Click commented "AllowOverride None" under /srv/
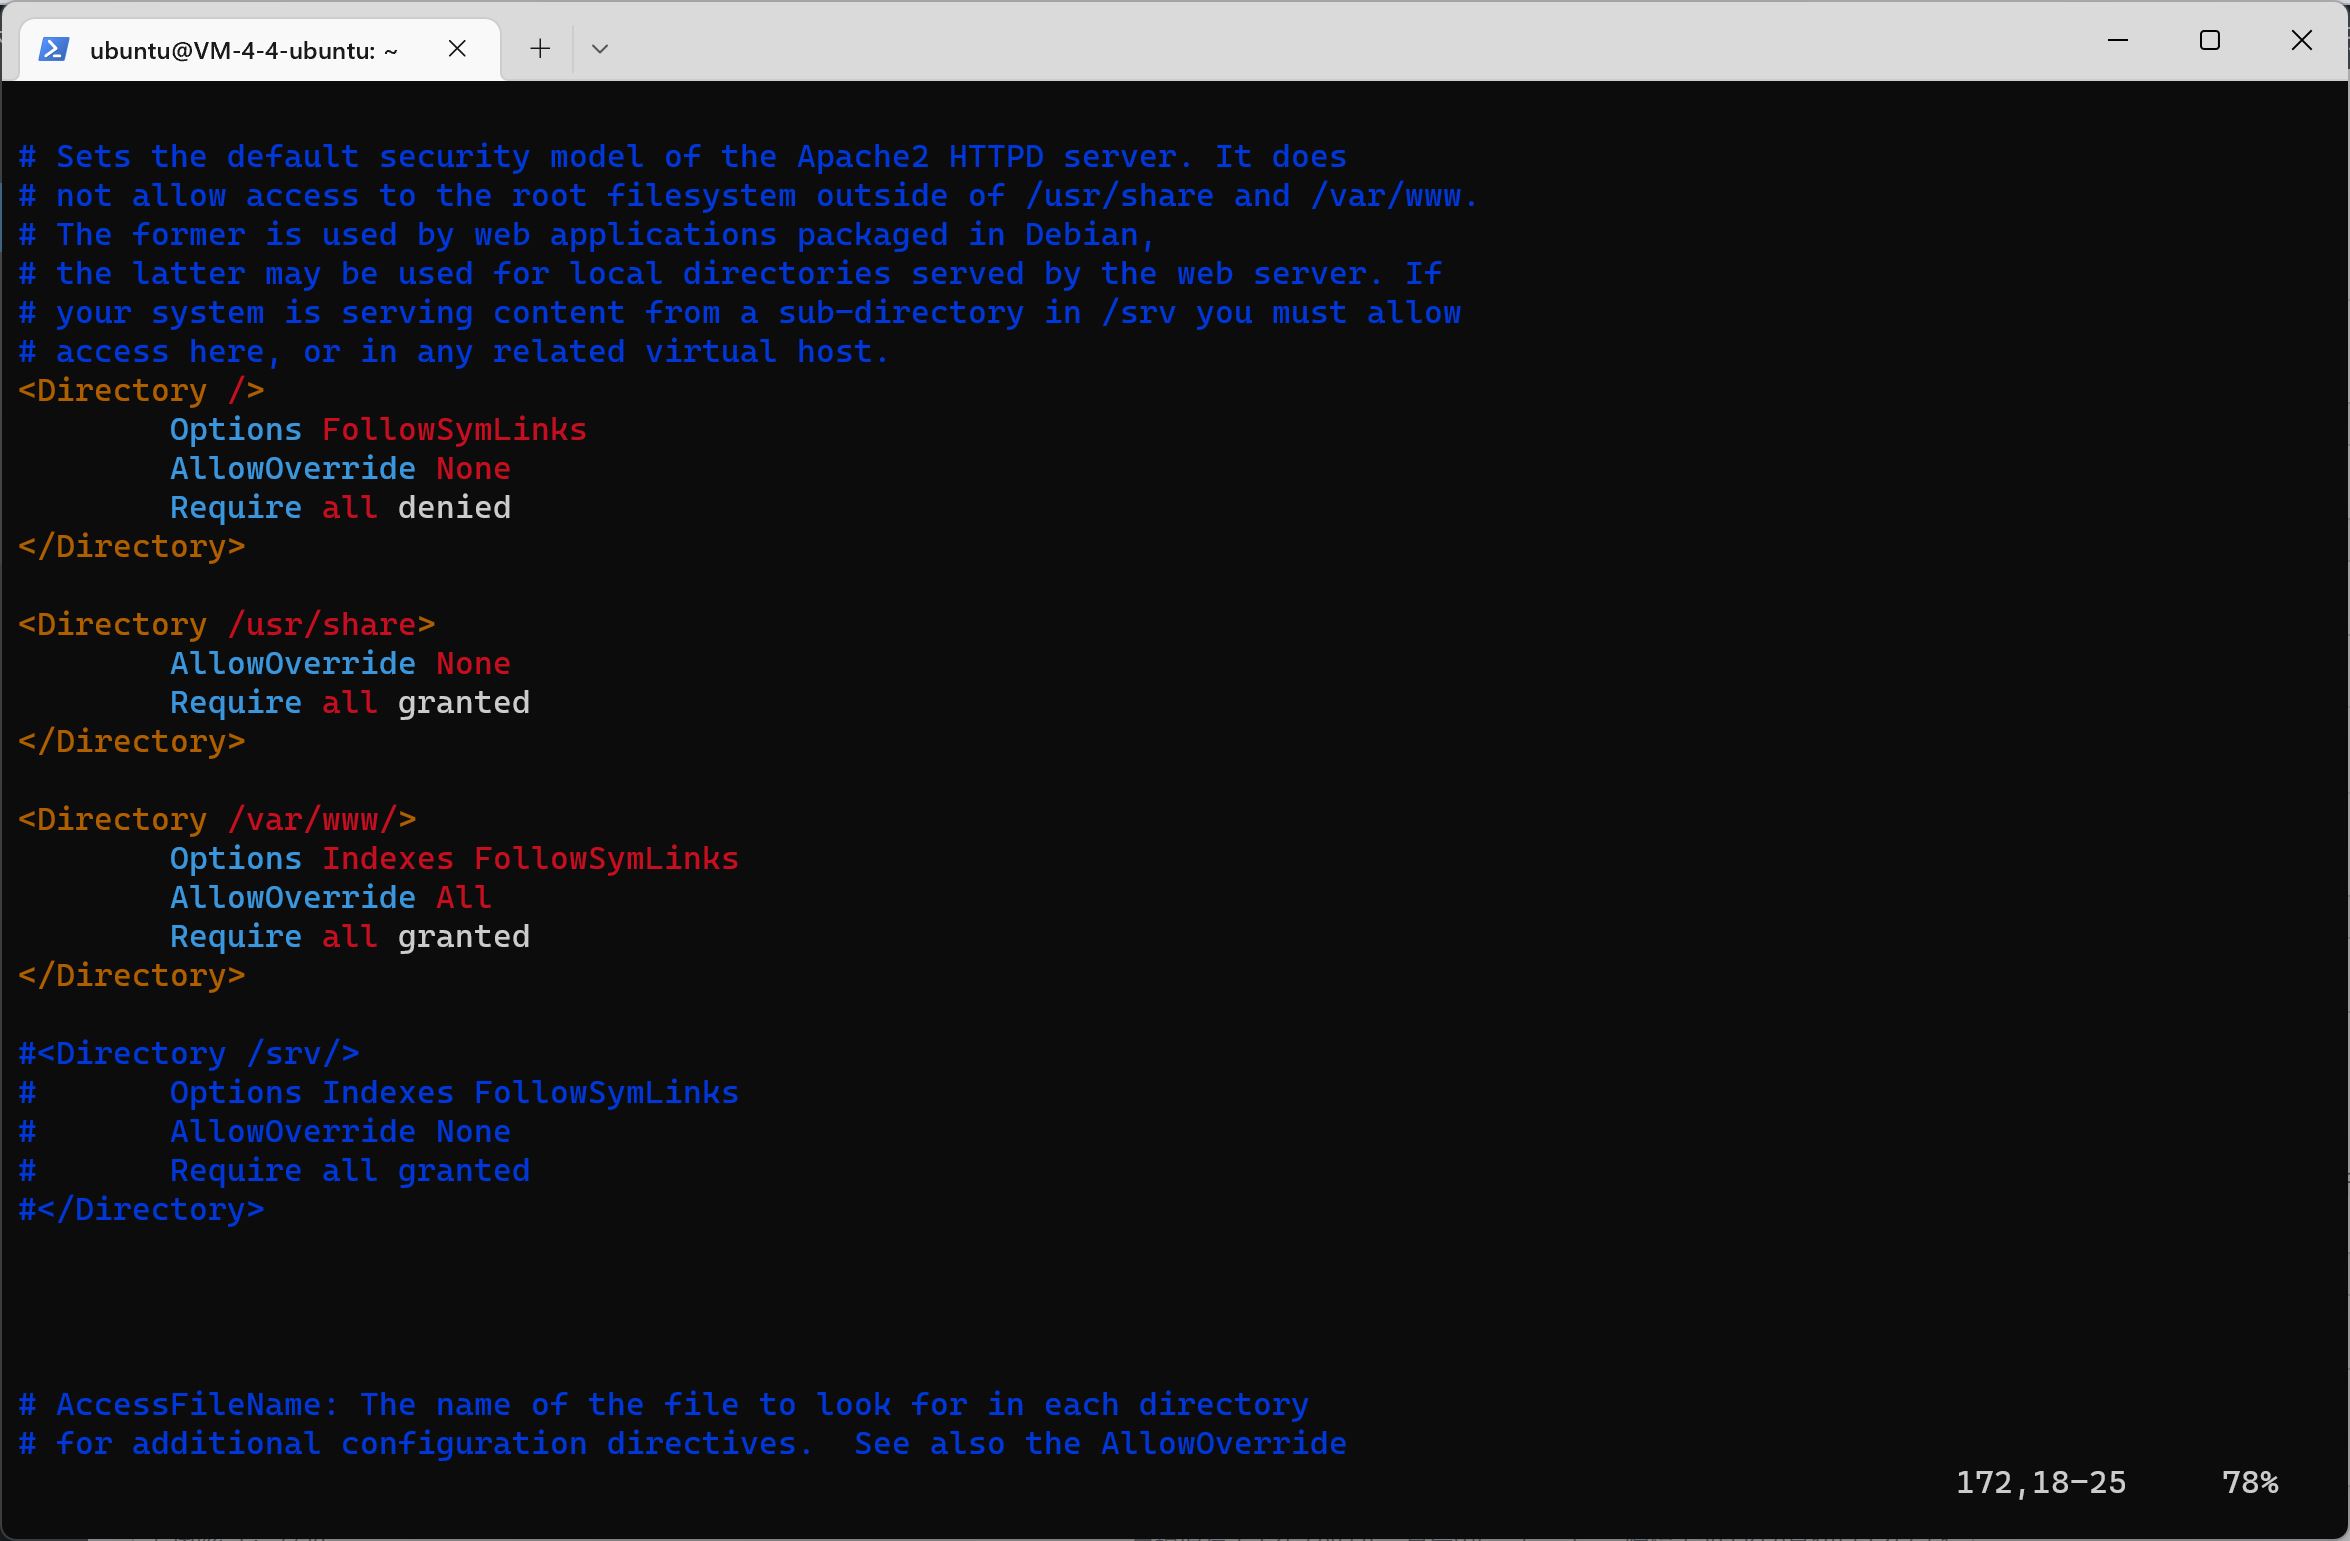The image size is (2350, 1541). tap(340, 1131)
